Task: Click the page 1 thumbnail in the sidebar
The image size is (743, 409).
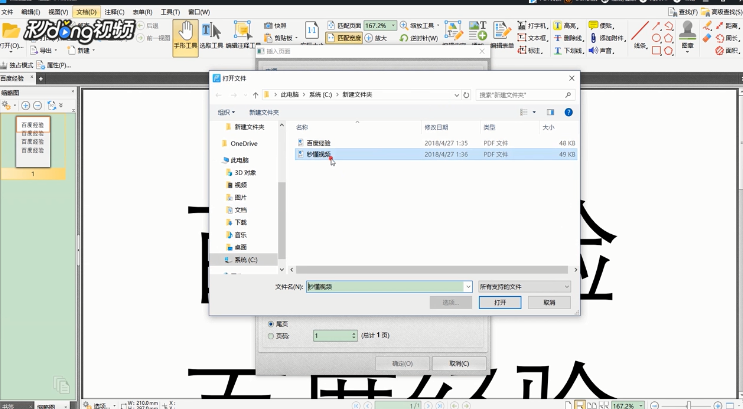Action: (33, 142)
